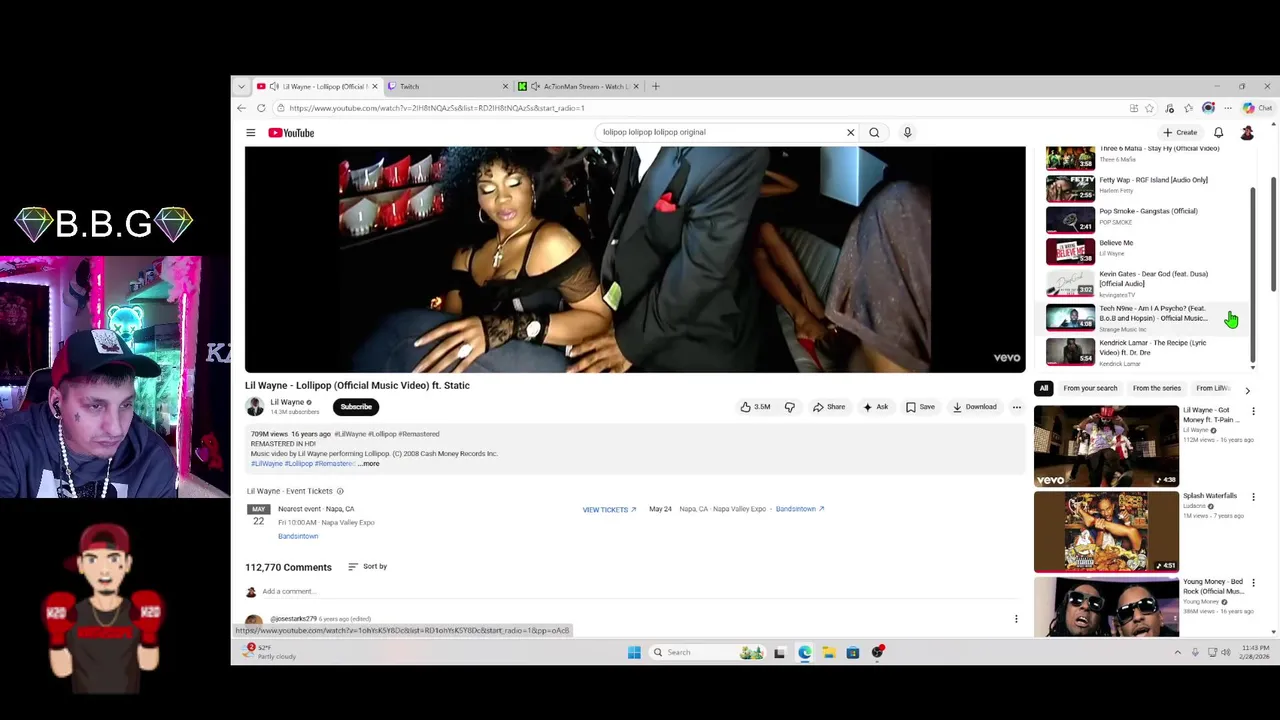The width and height of the screenshot is (1280, 720).
Task: Open the Windows Start menu
Action: point(634,652)
